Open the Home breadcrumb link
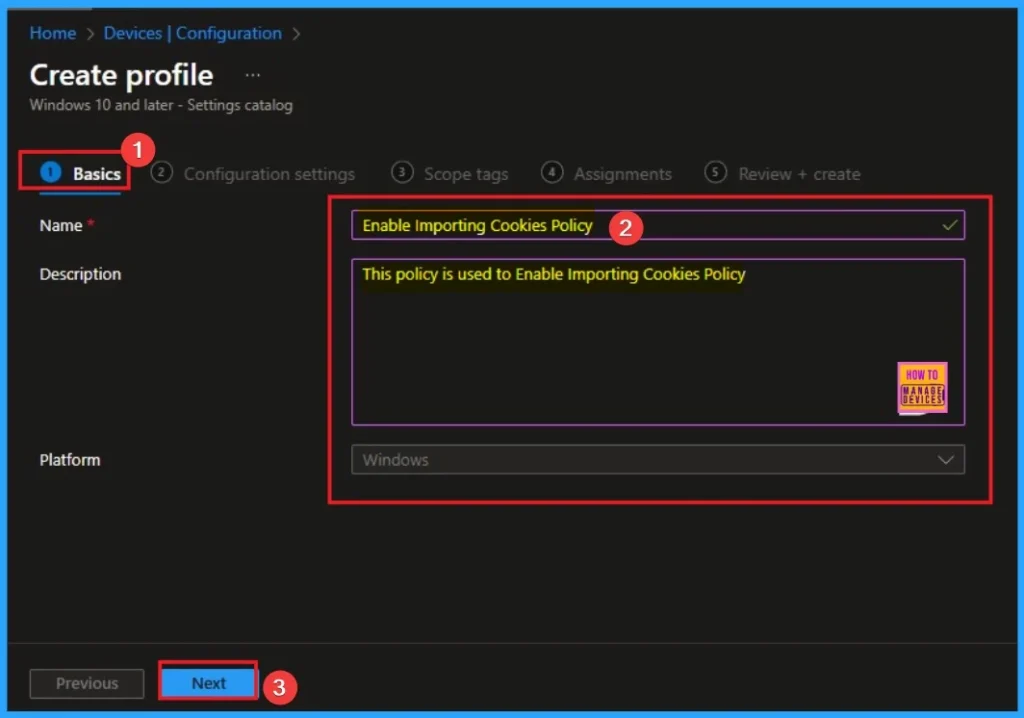The width and height of the screenshot is (1024, 718). pos(53,33)
